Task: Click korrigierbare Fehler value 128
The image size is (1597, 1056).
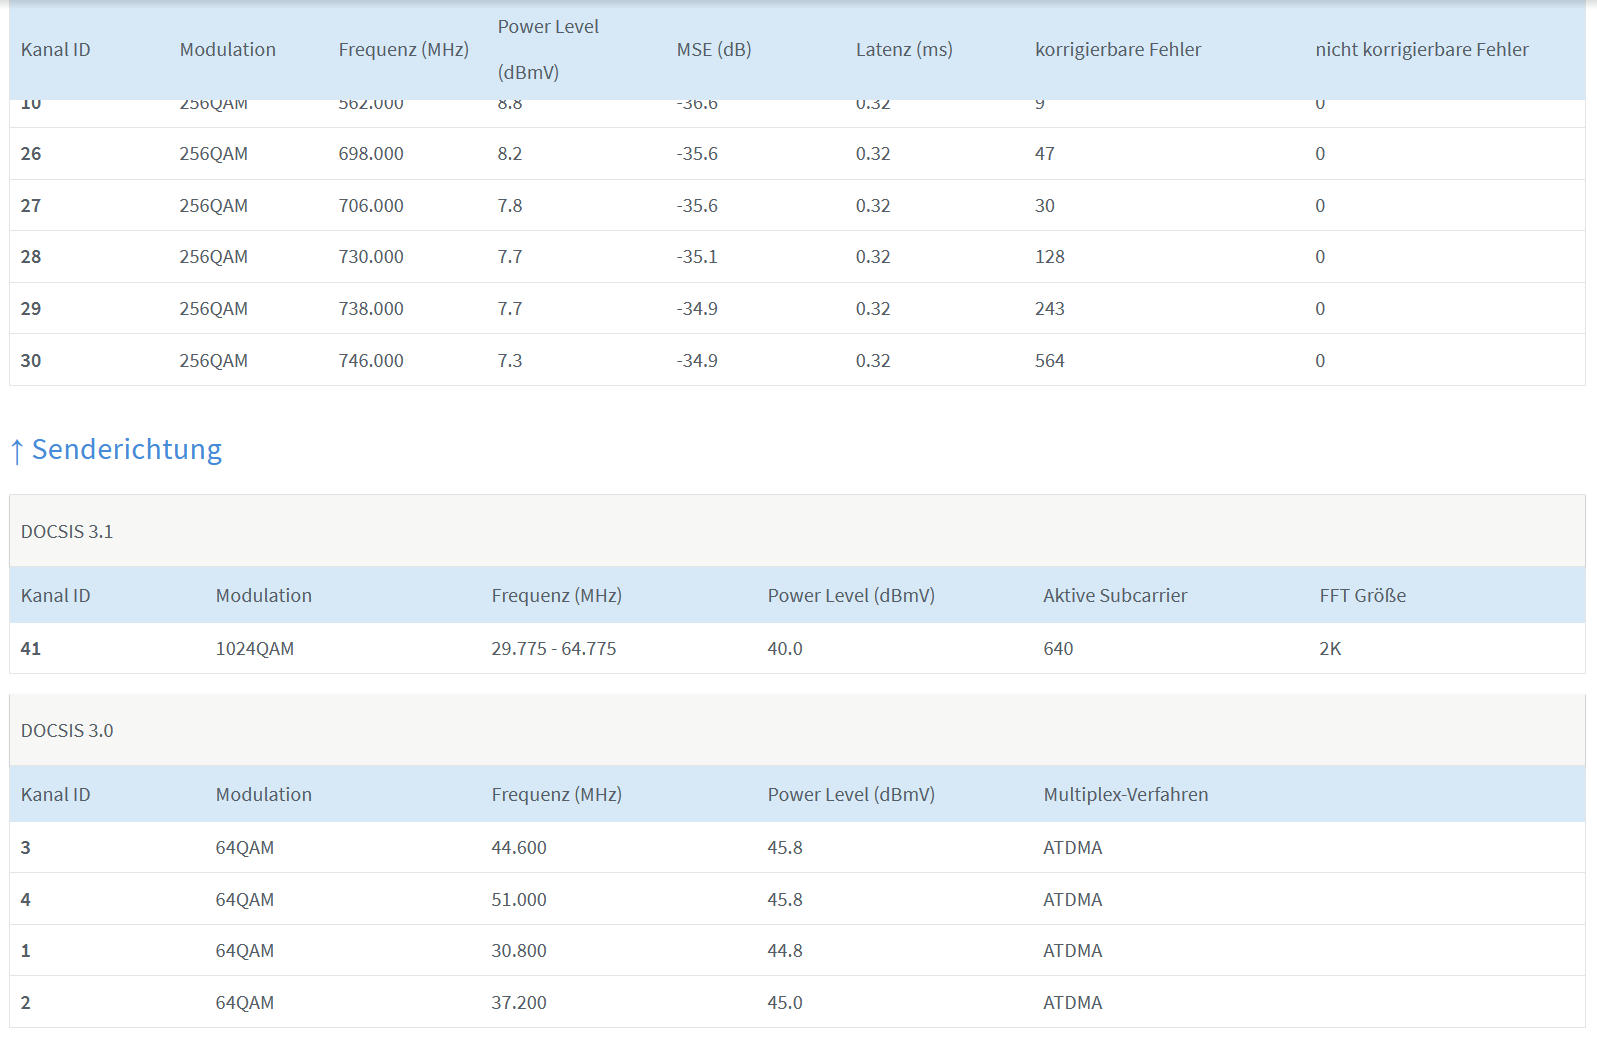Action: 1050,257
